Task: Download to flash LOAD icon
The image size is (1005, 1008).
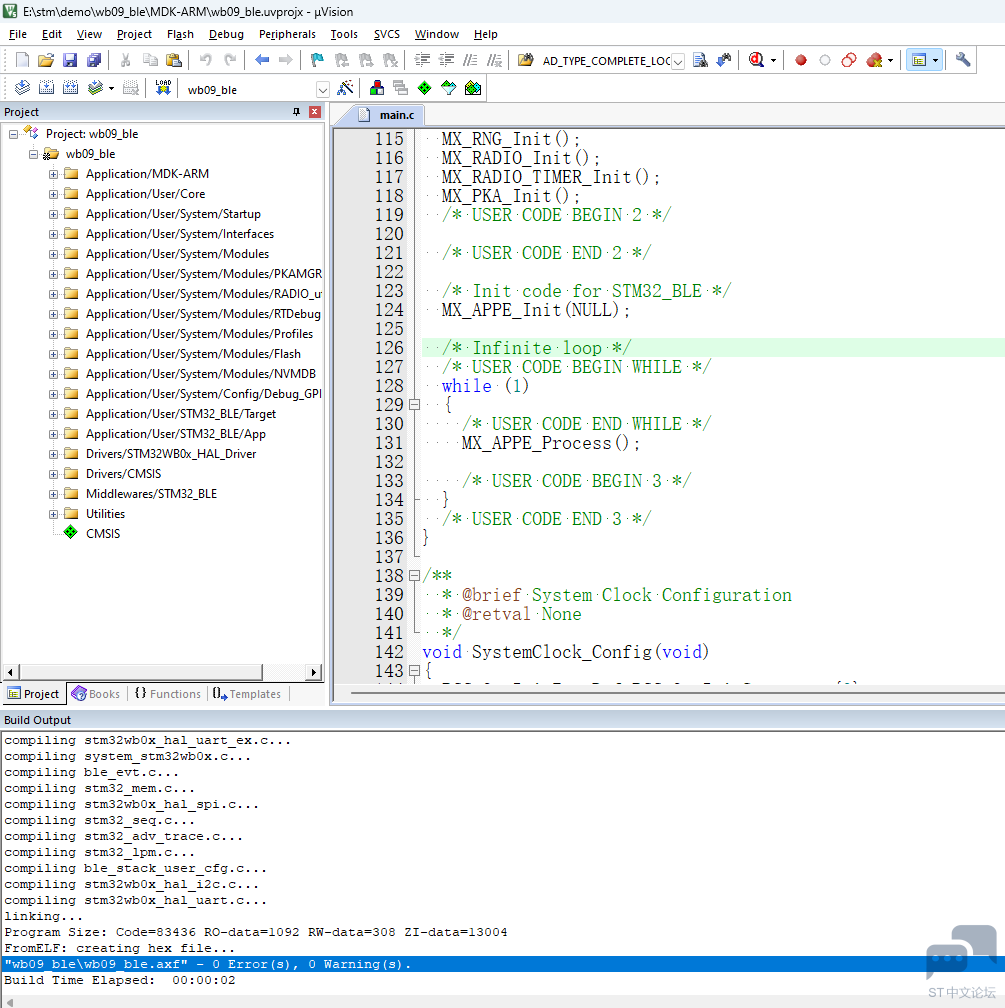Action: 163,88
